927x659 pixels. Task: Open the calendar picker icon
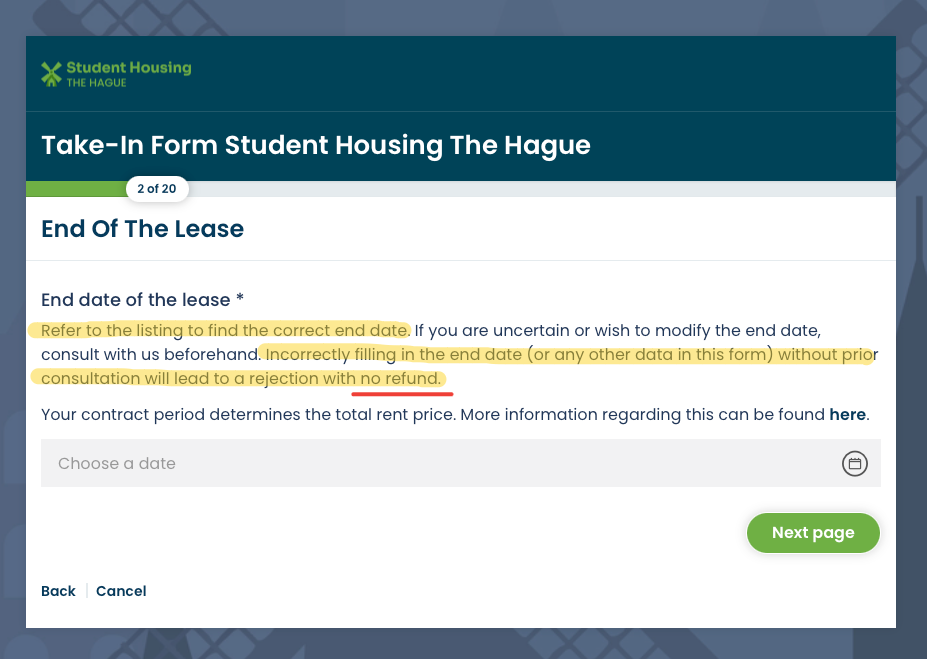(854, 464)
